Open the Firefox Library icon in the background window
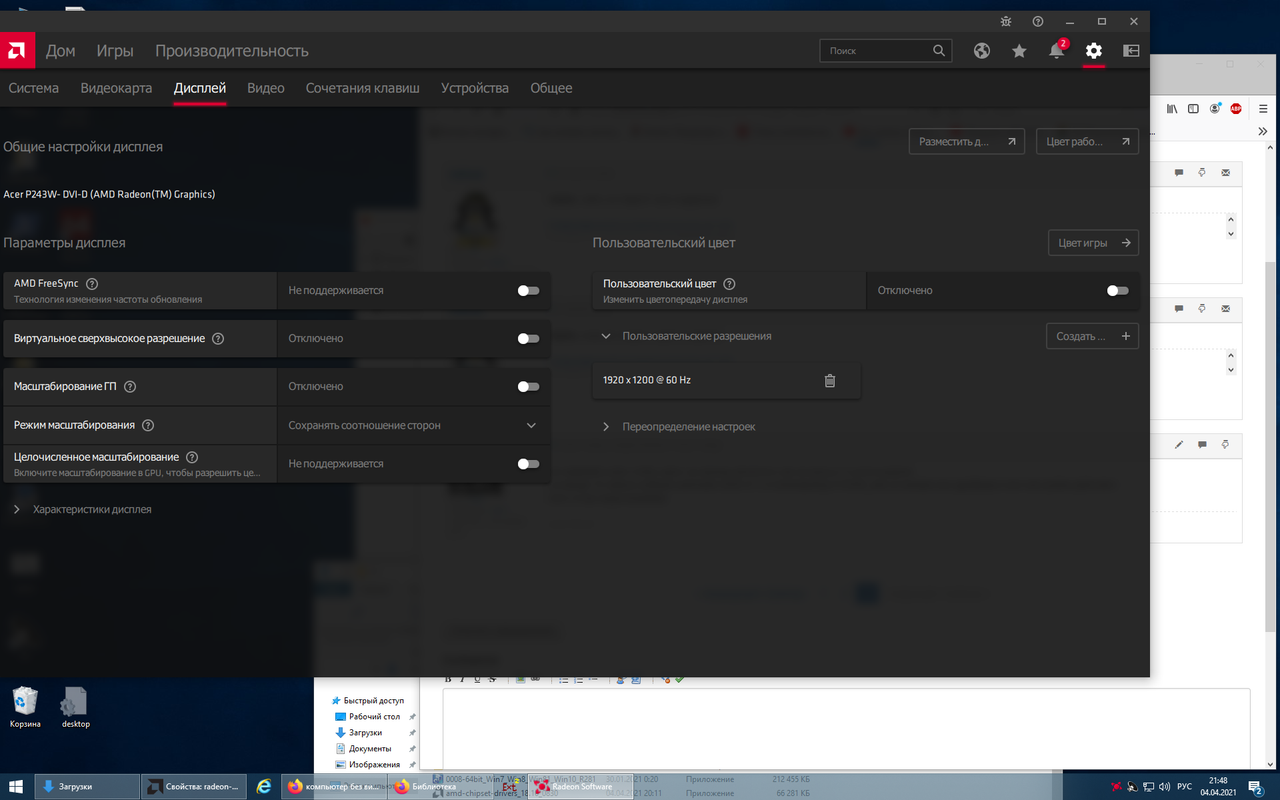The height and width of the screenshot is (800, 1280). [1173, 108]
